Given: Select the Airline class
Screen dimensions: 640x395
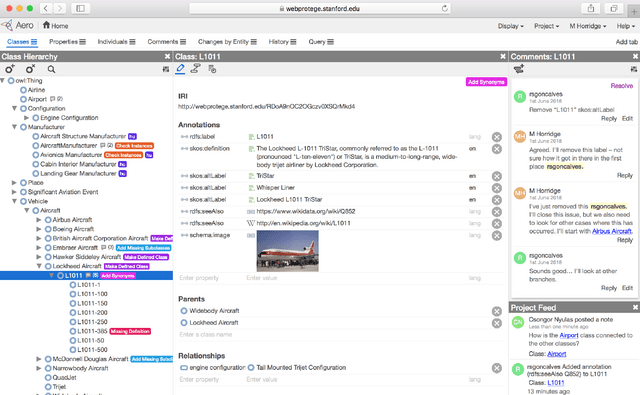Looking at the screenshot, I should click(x=36, y=90).
